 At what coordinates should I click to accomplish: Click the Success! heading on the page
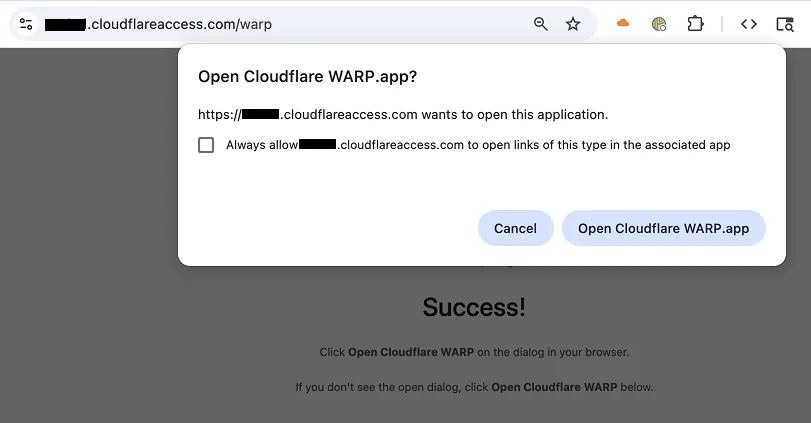(x=473, y=307)
